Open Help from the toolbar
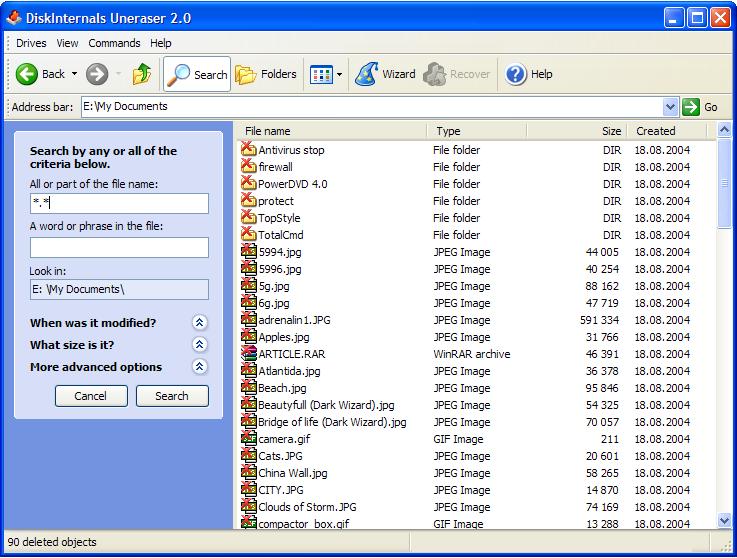Image resolution: width=737 pixels, height=558 pixels. 529,74
